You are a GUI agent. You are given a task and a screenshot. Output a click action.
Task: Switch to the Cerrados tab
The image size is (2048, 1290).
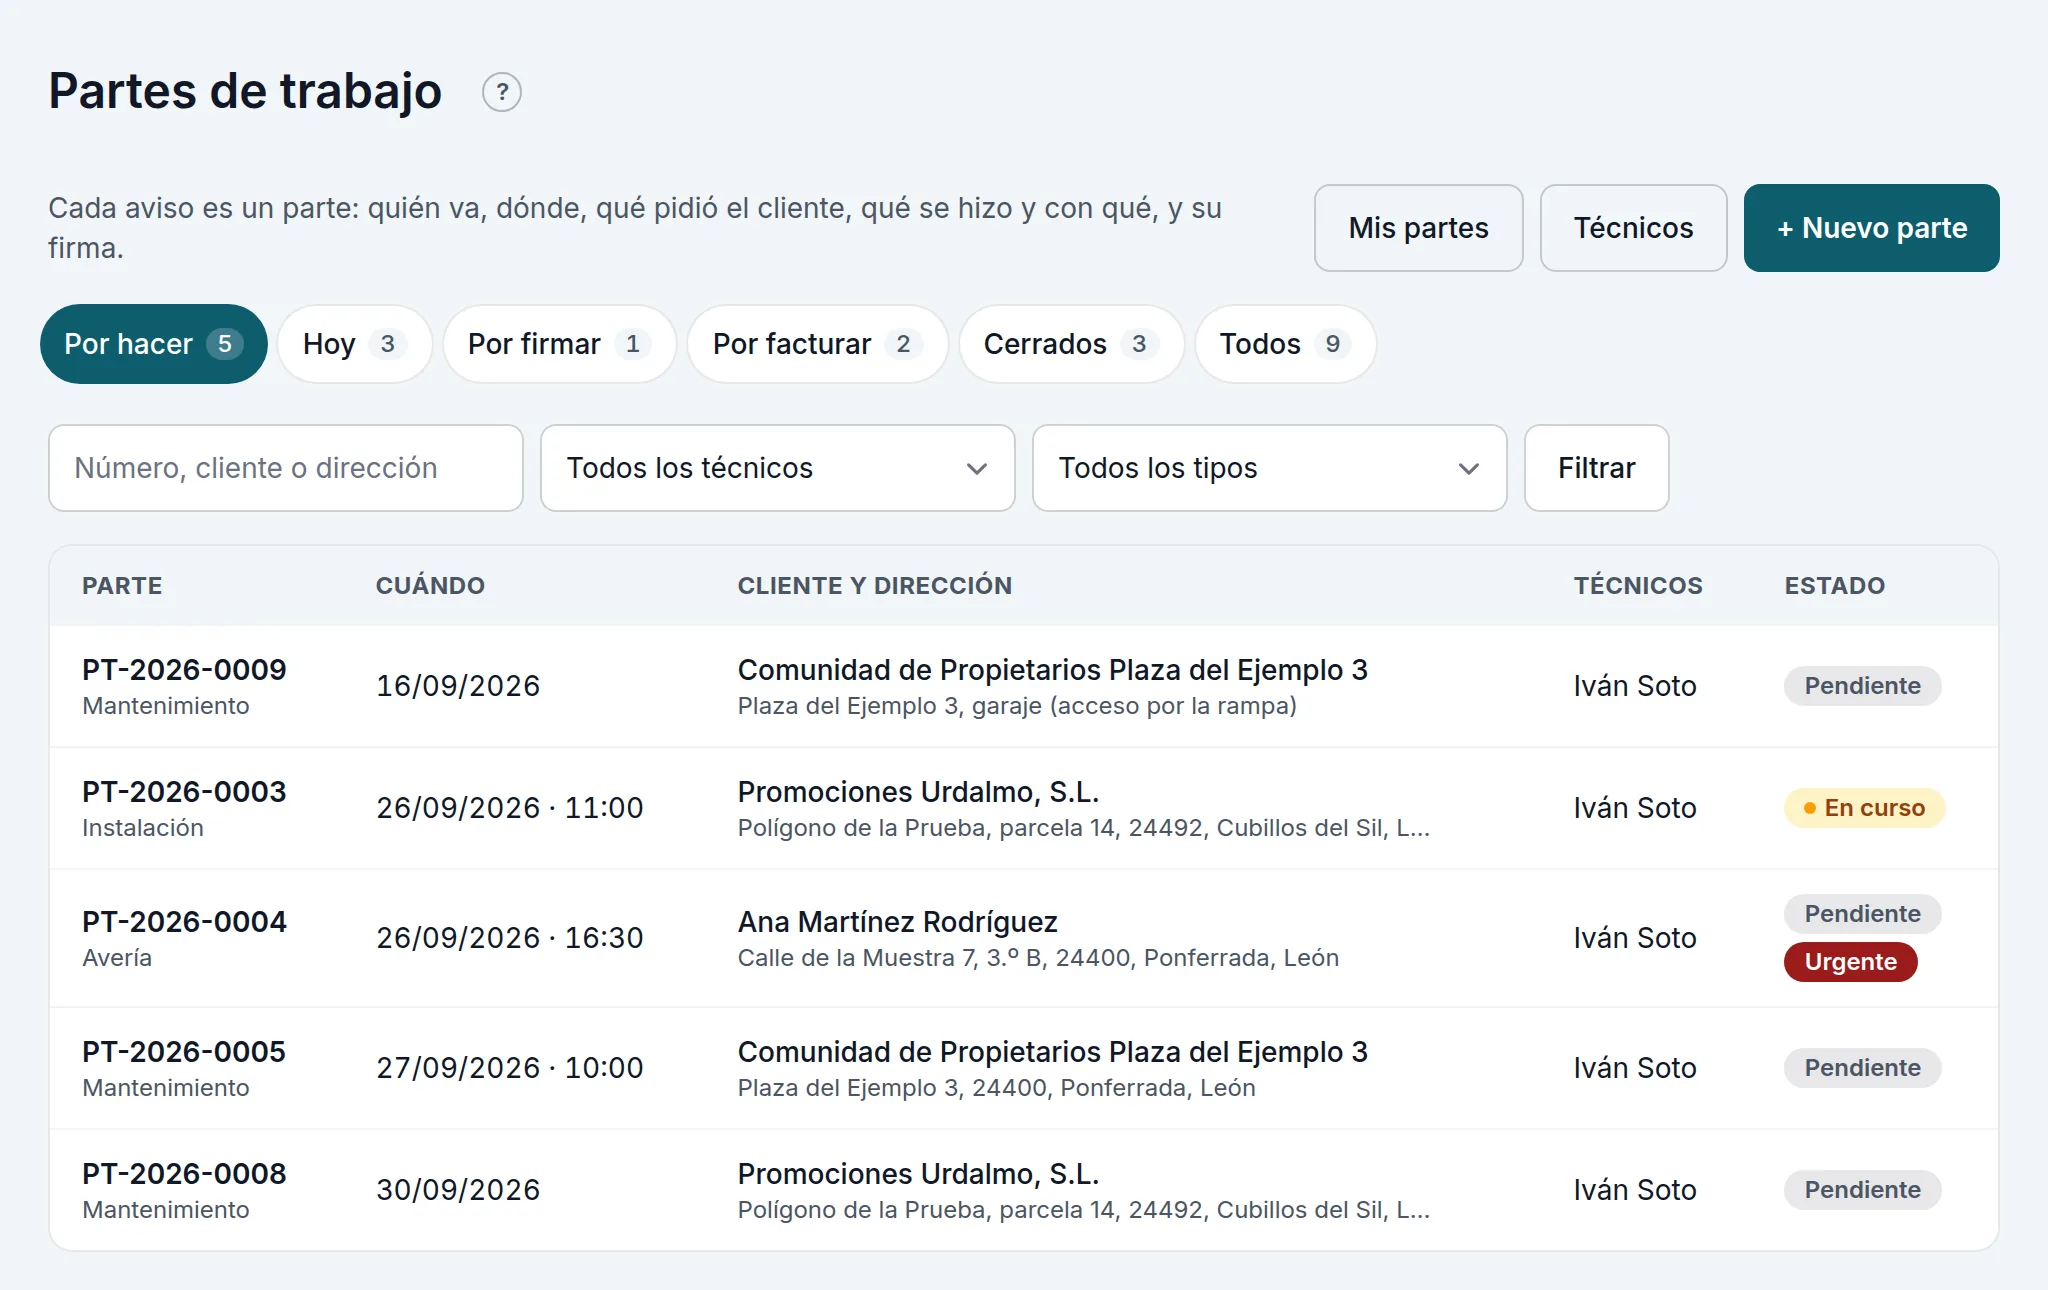tap(1071, 344)
